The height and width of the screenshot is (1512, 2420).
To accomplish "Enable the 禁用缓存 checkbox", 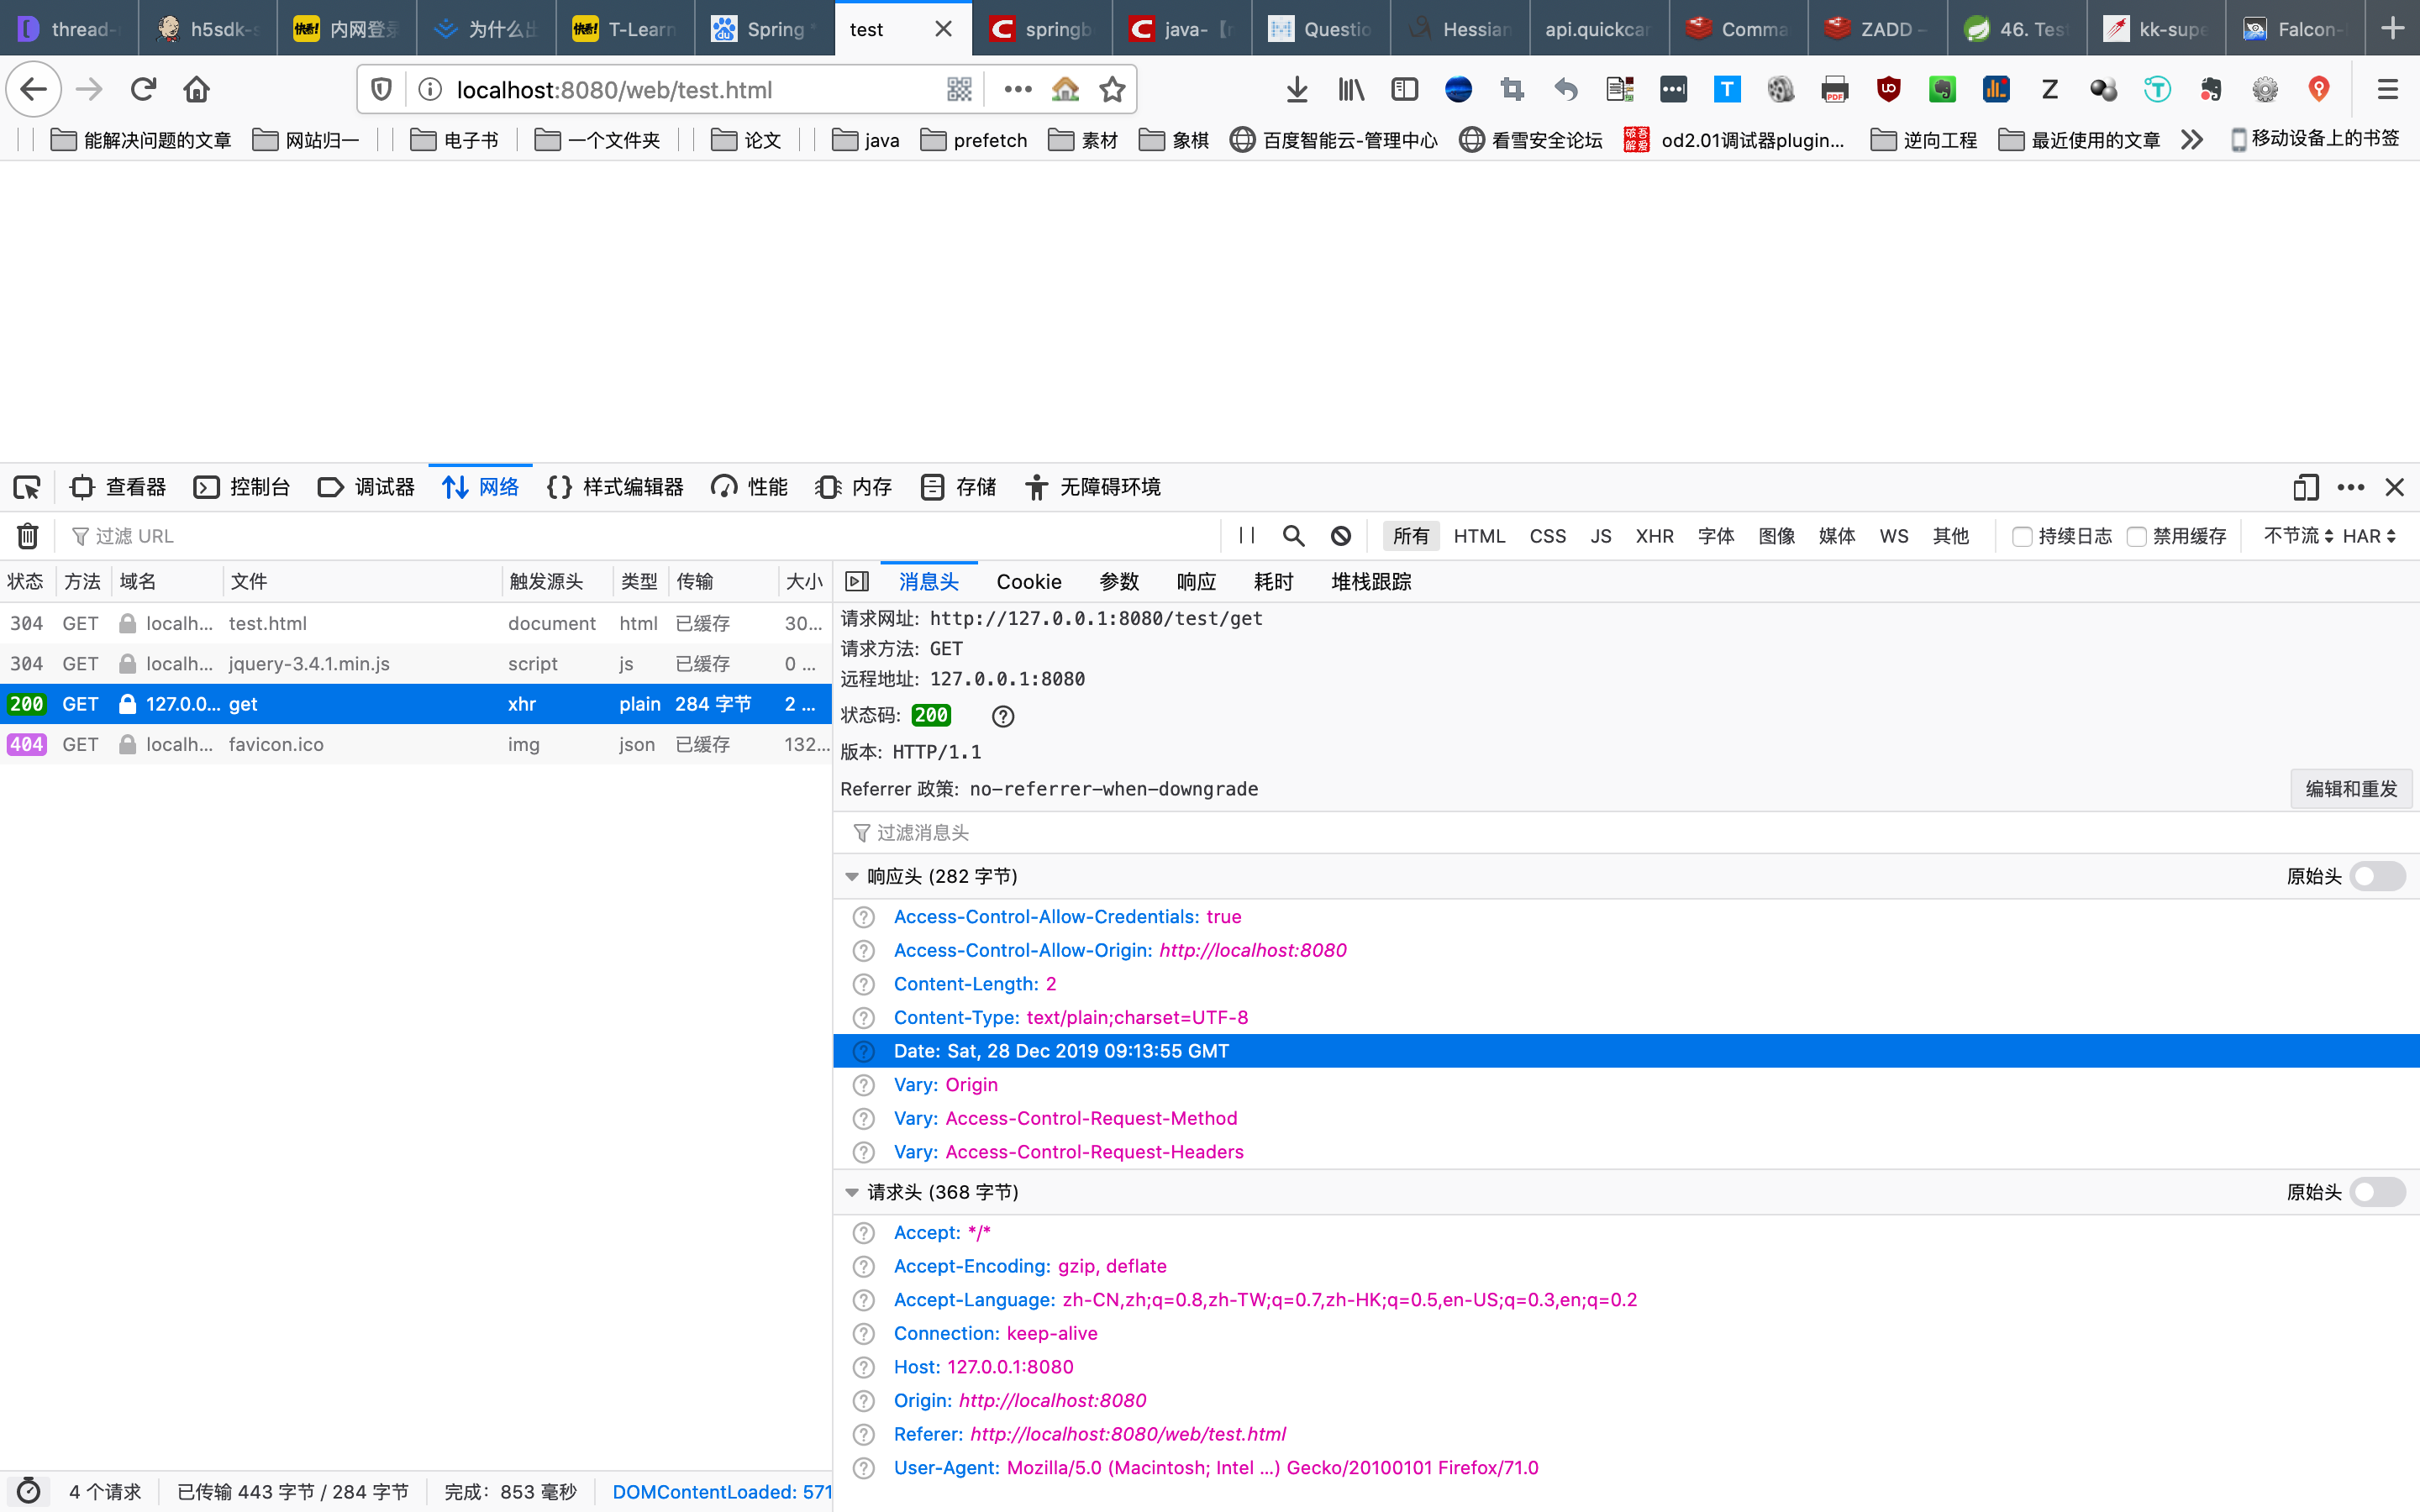I will [x=2137, y=536].
